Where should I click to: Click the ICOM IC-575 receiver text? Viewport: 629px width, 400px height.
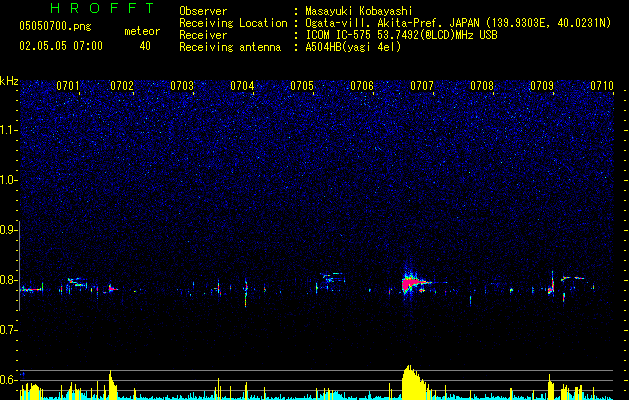click(401, 35)
